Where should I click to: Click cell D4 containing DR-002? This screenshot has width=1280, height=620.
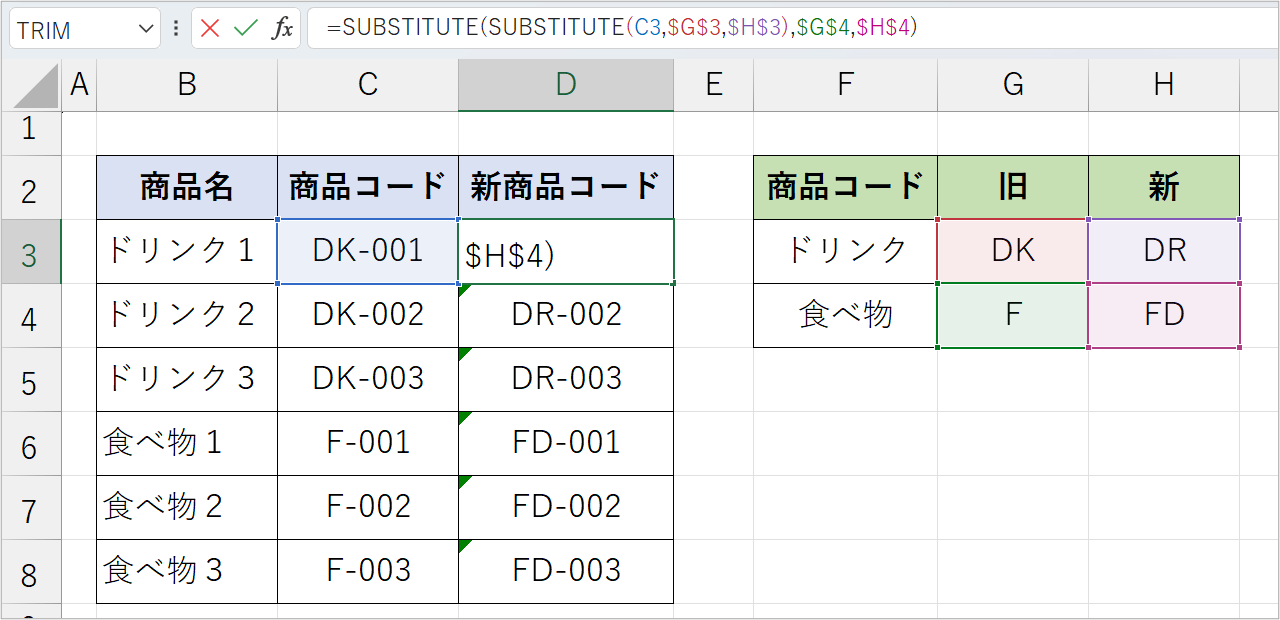click(566, 315)
